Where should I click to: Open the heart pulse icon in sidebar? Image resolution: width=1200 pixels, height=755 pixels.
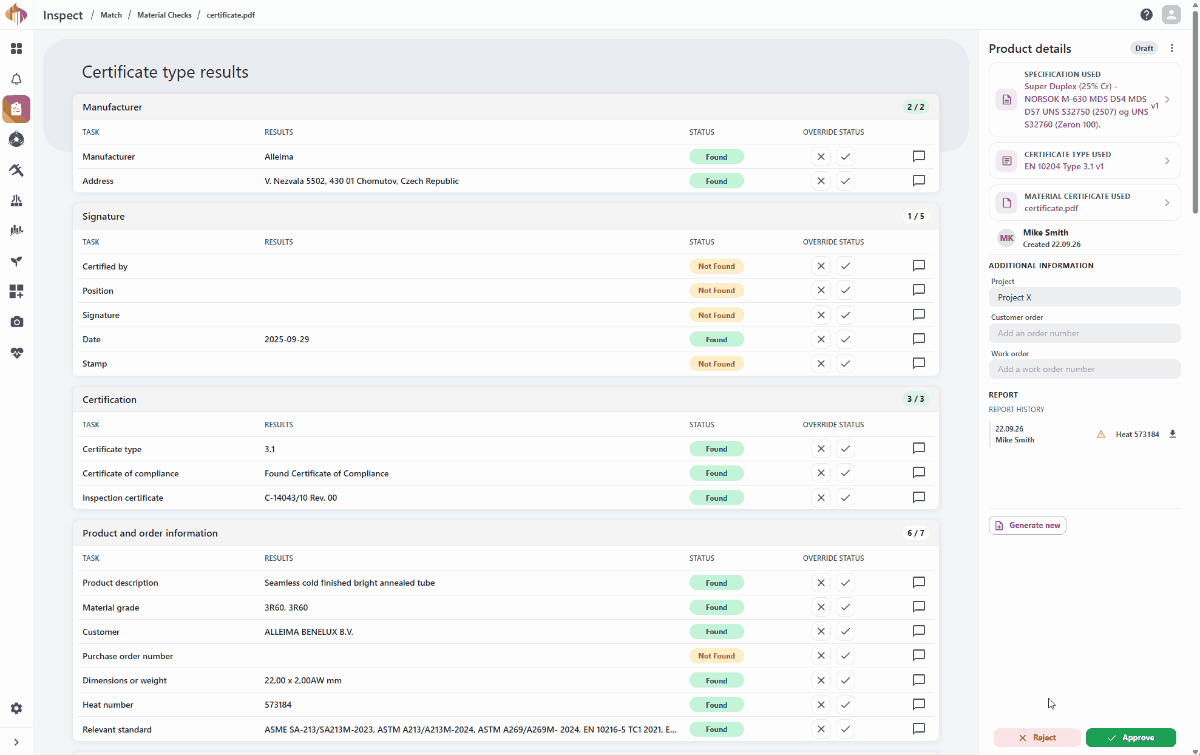pos(16,352)
